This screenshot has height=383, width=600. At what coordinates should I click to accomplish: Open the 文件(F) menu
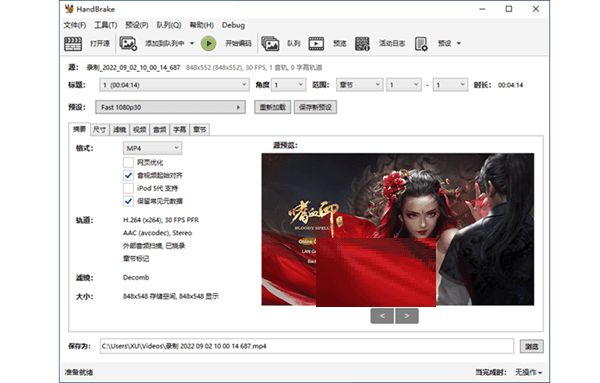pyautogui.click(x=75, y=25)
